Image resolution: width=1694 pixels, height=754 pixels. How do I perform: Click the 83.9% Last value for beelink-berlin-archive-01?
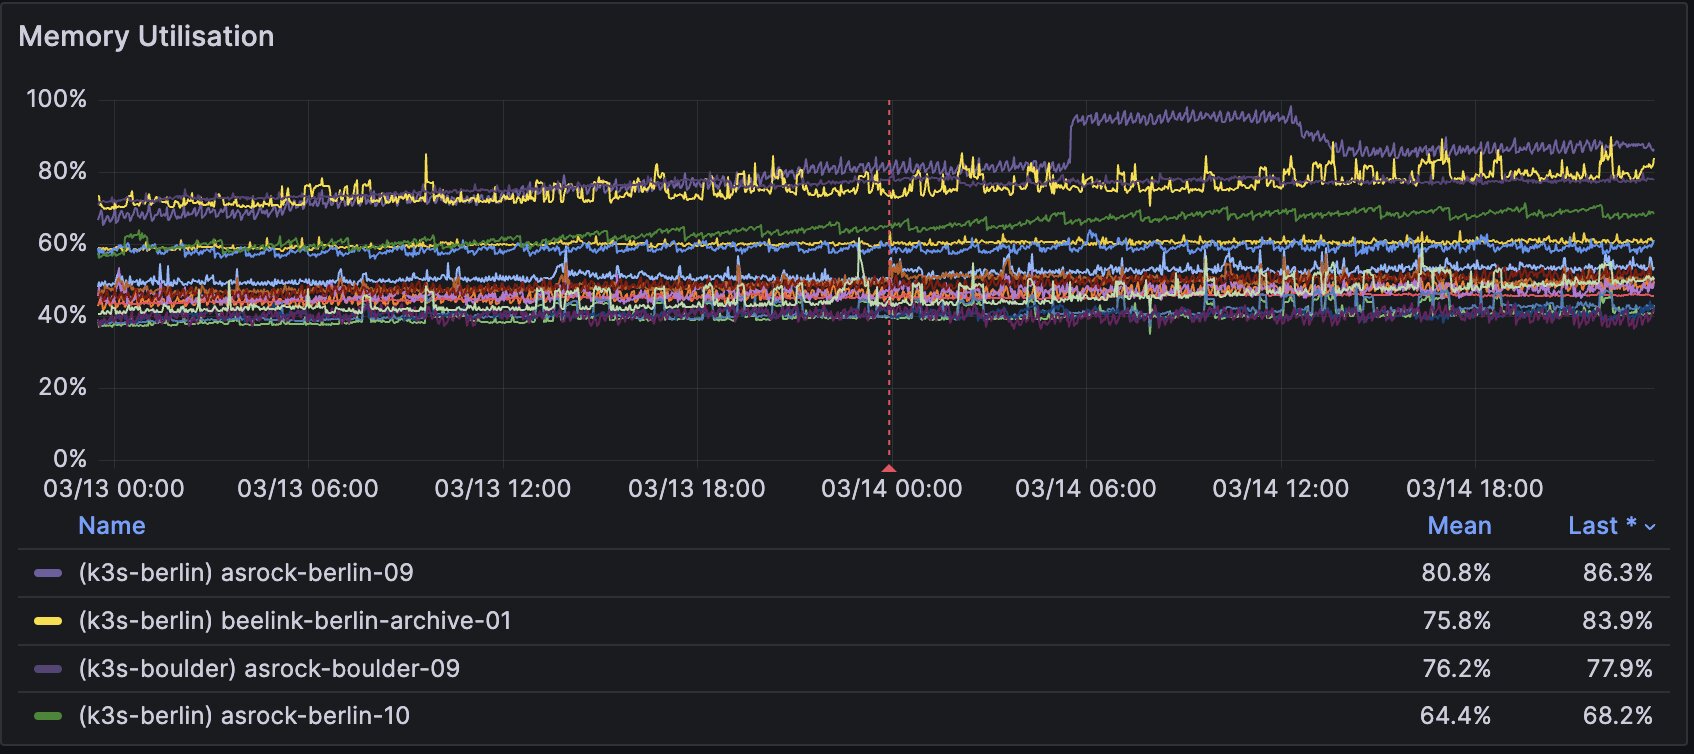[1617, 621]
